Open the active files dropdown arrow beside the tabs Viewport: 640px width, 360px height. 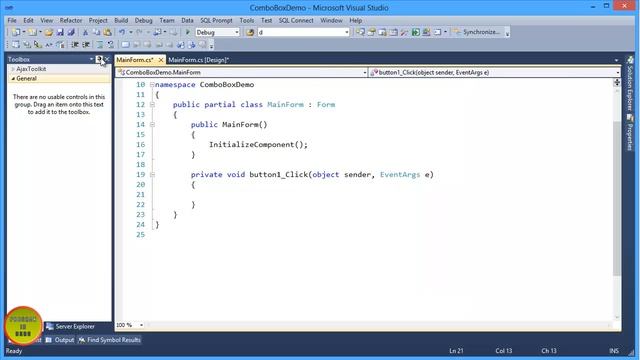[x=616, y=60]
